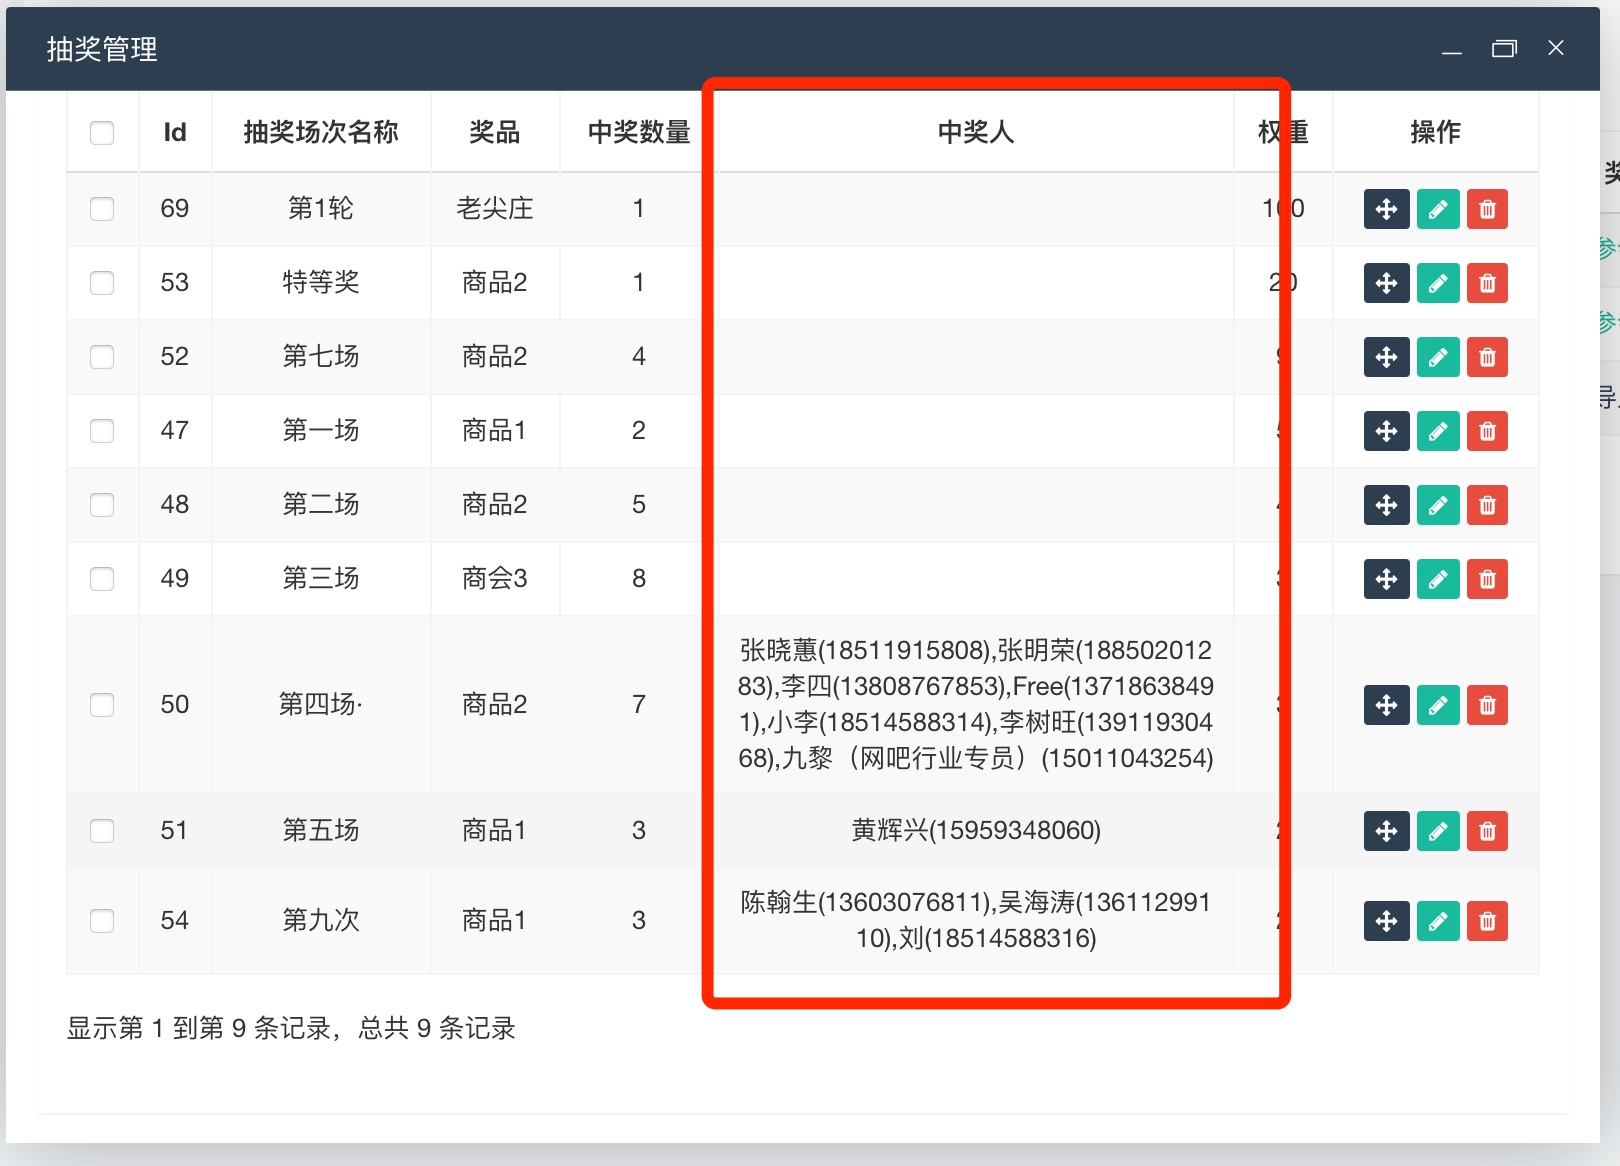Click the move icon for 第九次 row

tap(1386, 921)
